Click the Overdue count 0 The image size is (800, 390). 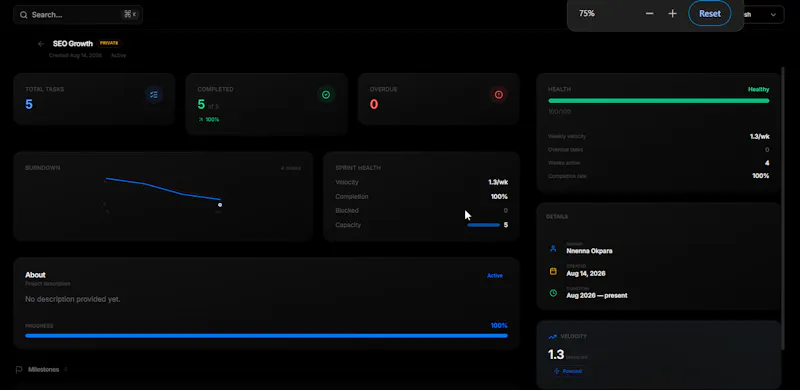[x=374, y=105]
